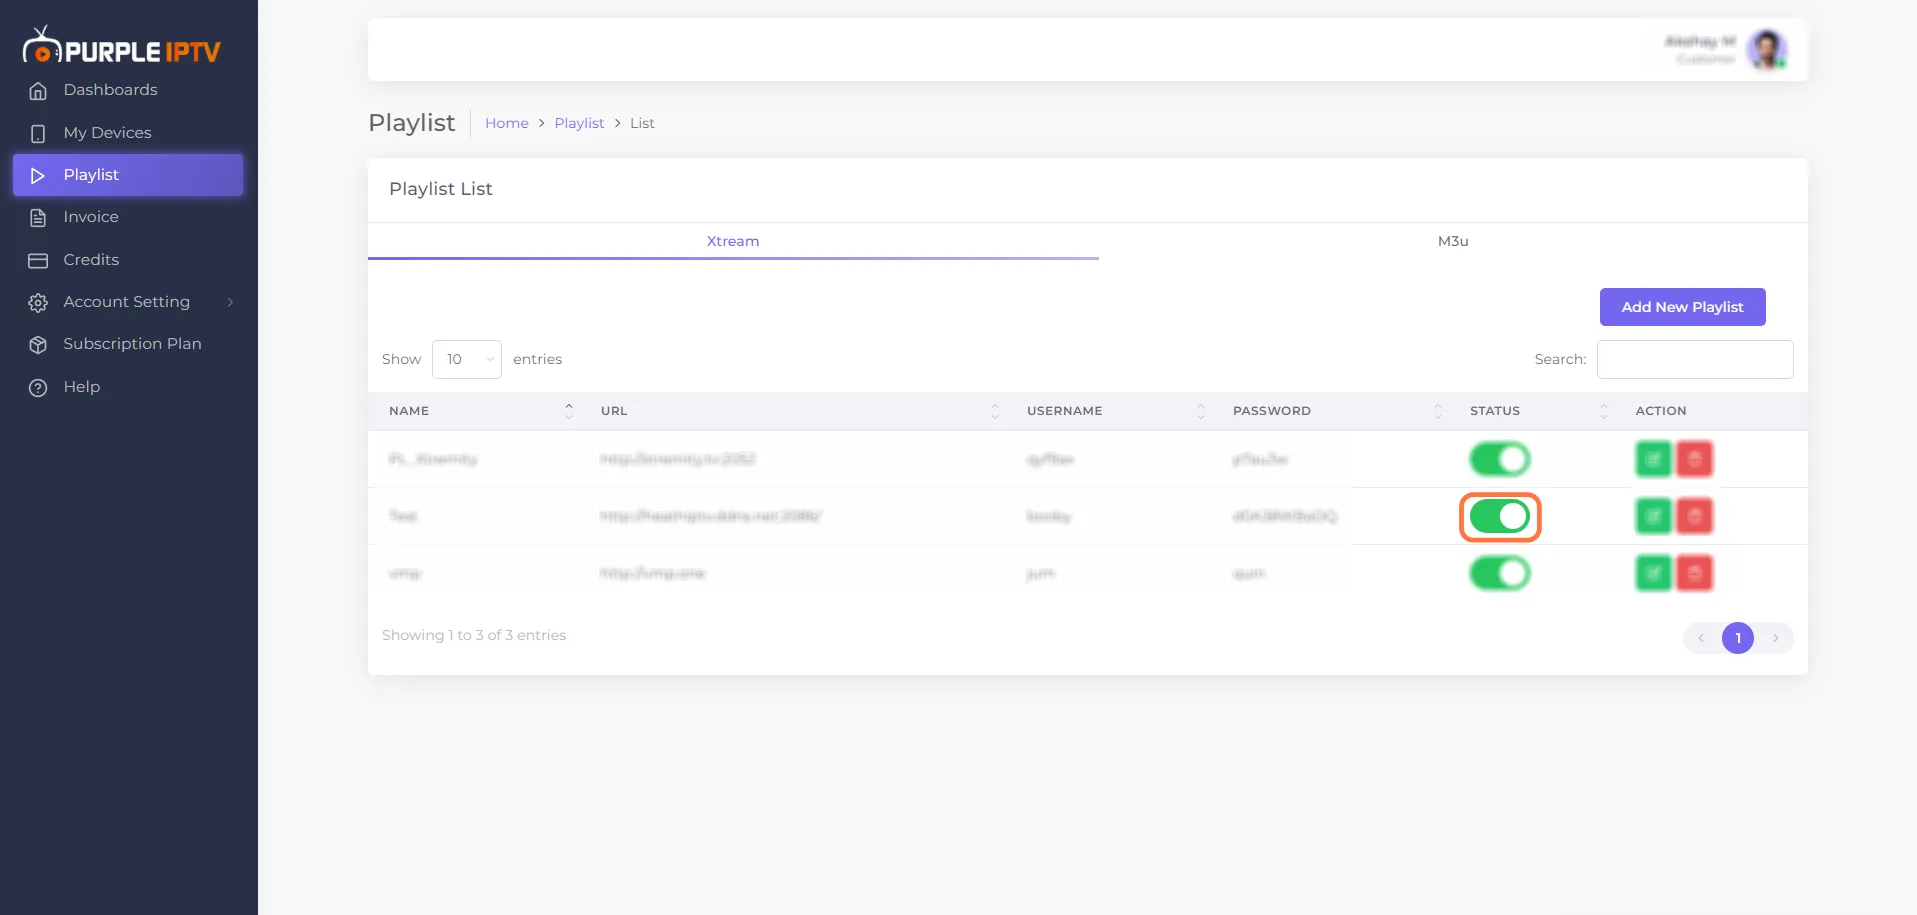The image size is (1917, 915).
Task: Focus the Search input field
Action: (1695, 359)
